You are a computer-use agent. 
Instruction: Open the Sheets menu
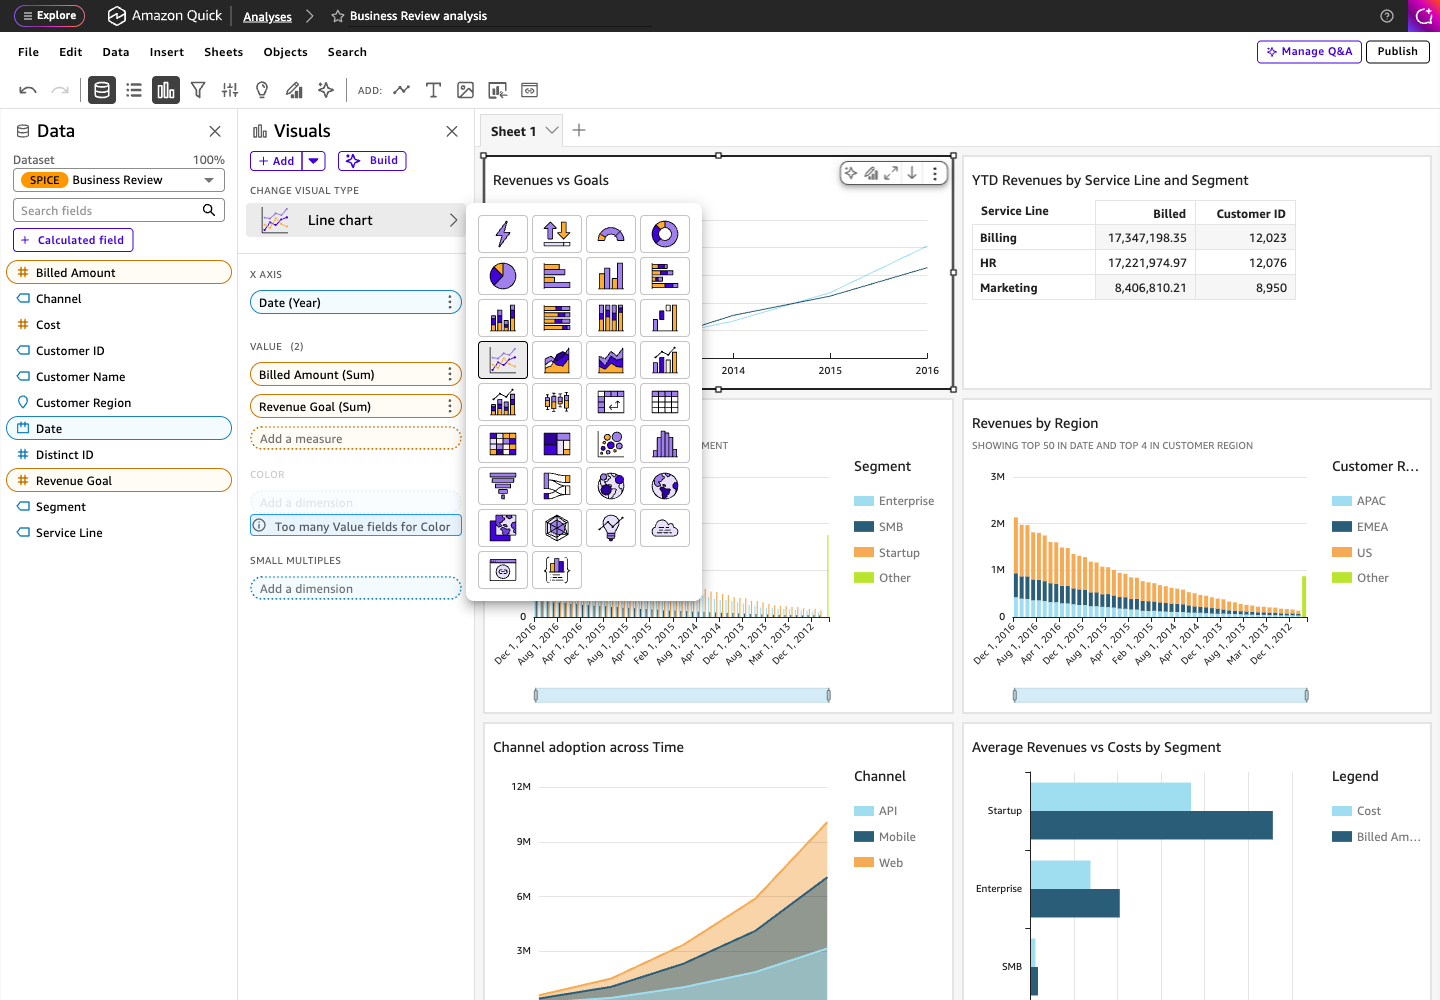pyautogui.click(x=224, y=52)
